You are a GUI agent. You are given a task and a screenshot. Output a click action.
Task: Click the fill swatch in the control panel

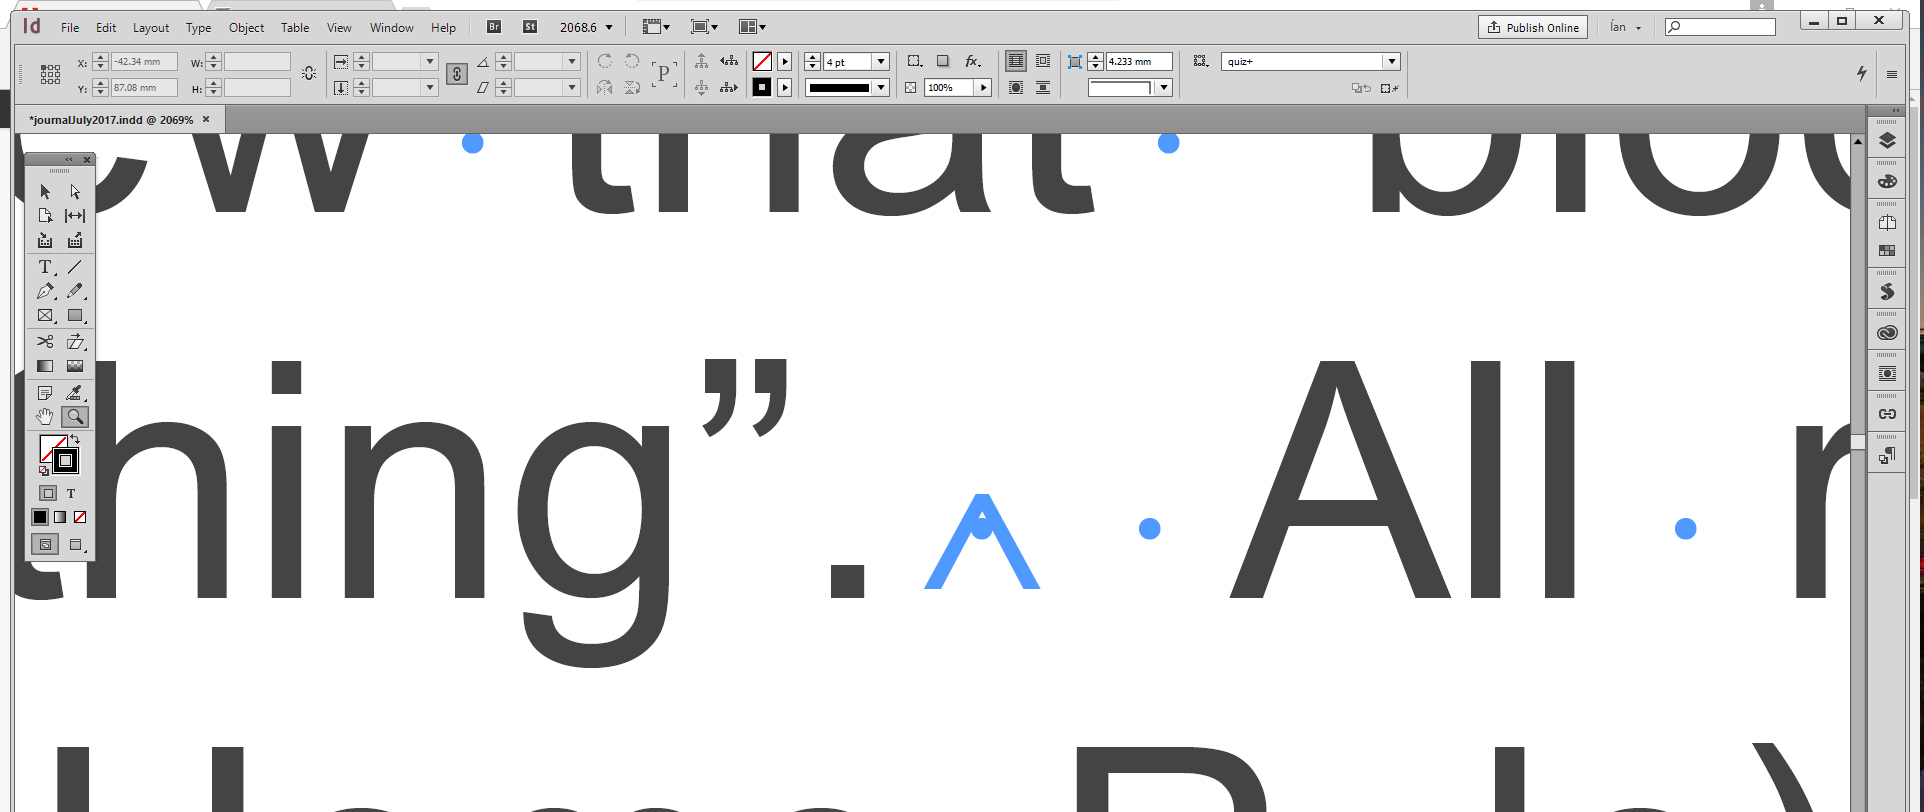point(762,61)
